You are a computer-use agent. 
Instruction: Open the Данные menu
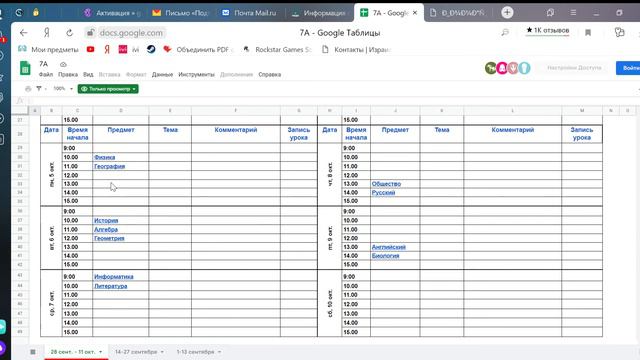(x=162, y=75)
